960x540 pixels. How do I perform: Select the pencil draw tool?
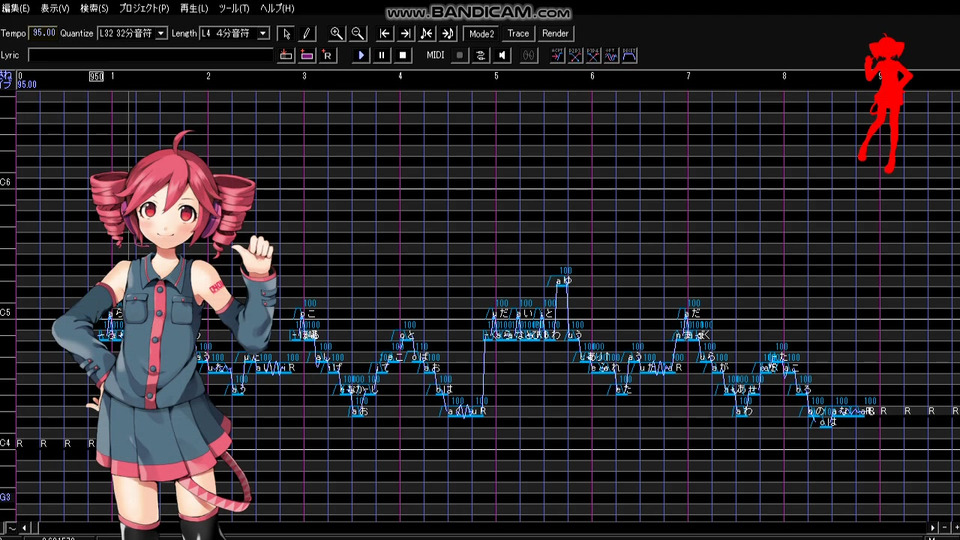[306, 34]
